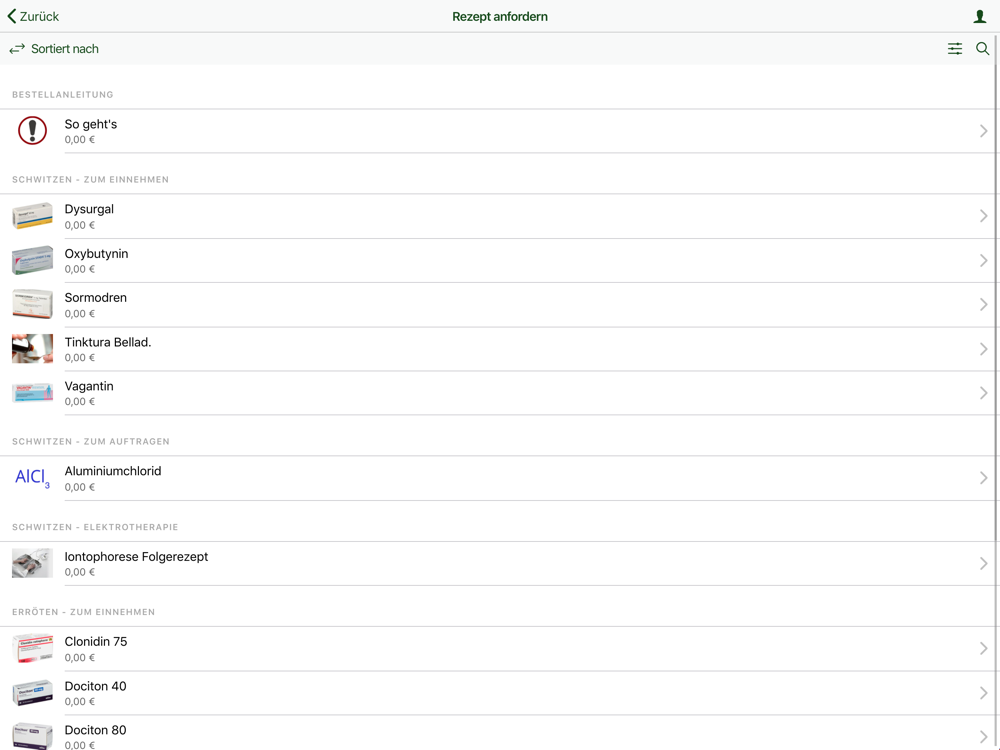Select the Dysurgal medication
The width and height of the screenshot is (1000, 750).
pyautogui.click(x=500, y=216)
